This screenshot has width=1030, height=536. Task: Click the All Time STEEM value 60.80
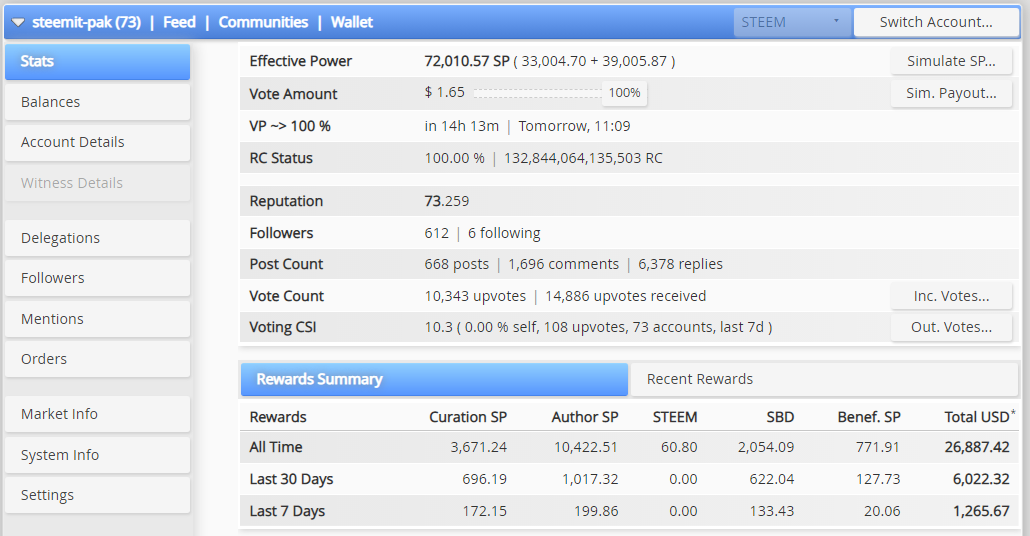pos(679,447)
